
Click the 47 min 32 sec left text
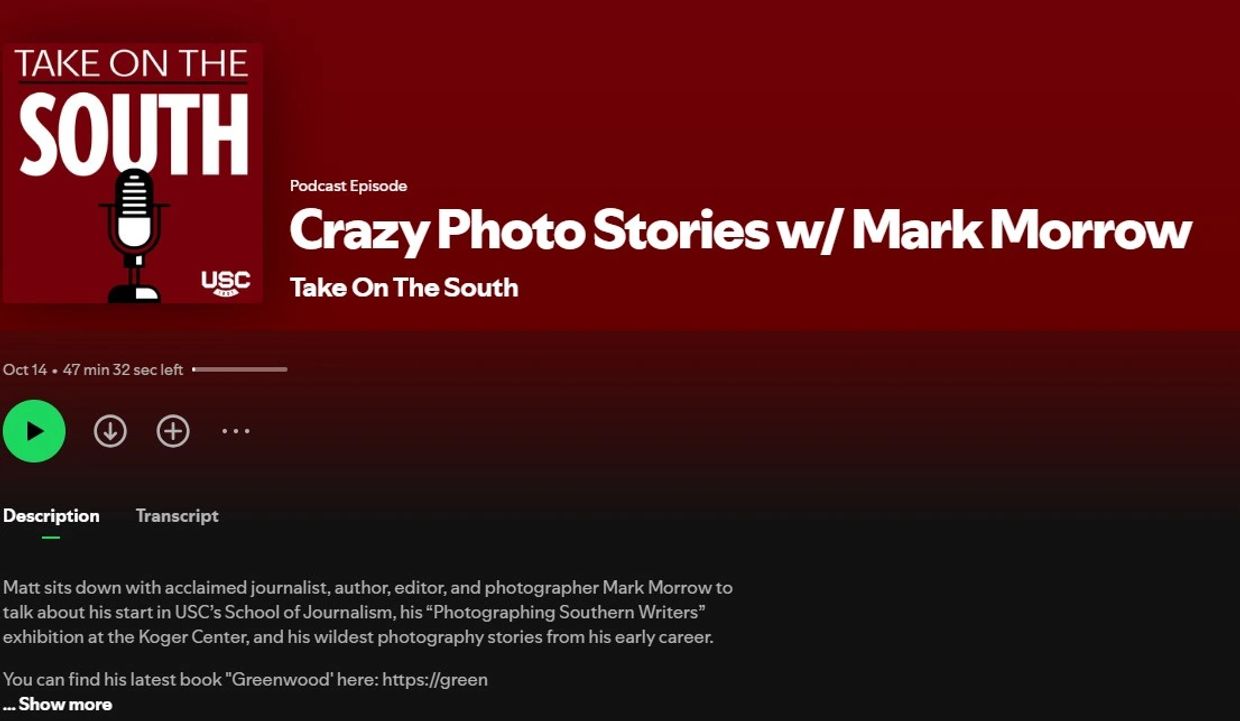click(x=123, y=370)
